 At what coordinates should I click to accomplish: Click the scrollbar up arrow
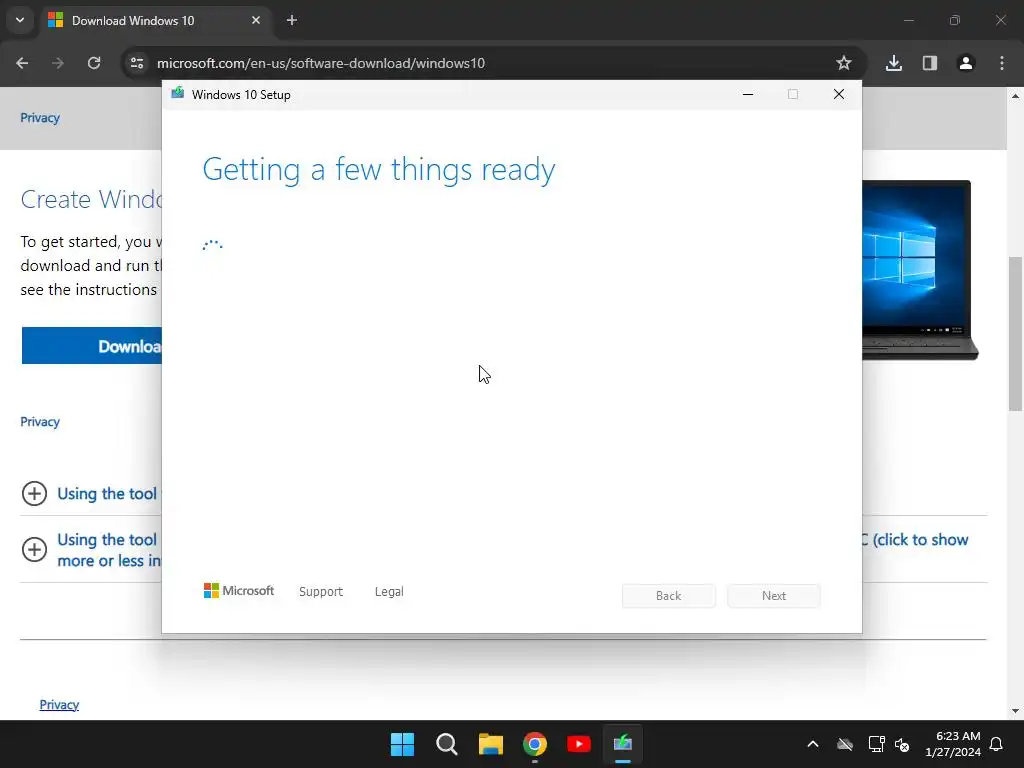(x=1015, y=96)
